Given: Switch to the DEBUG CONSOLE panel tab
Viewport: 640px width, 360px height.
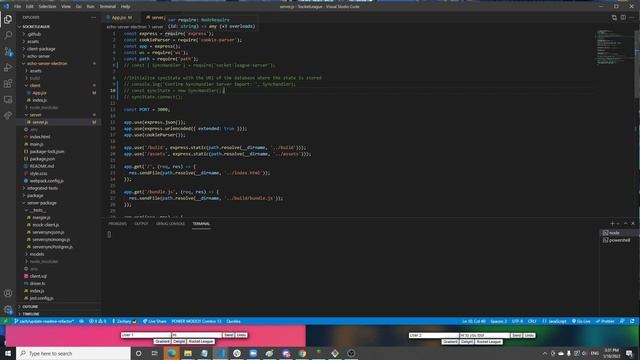Looking at the screenshot, I should click(x=170, y=224).
